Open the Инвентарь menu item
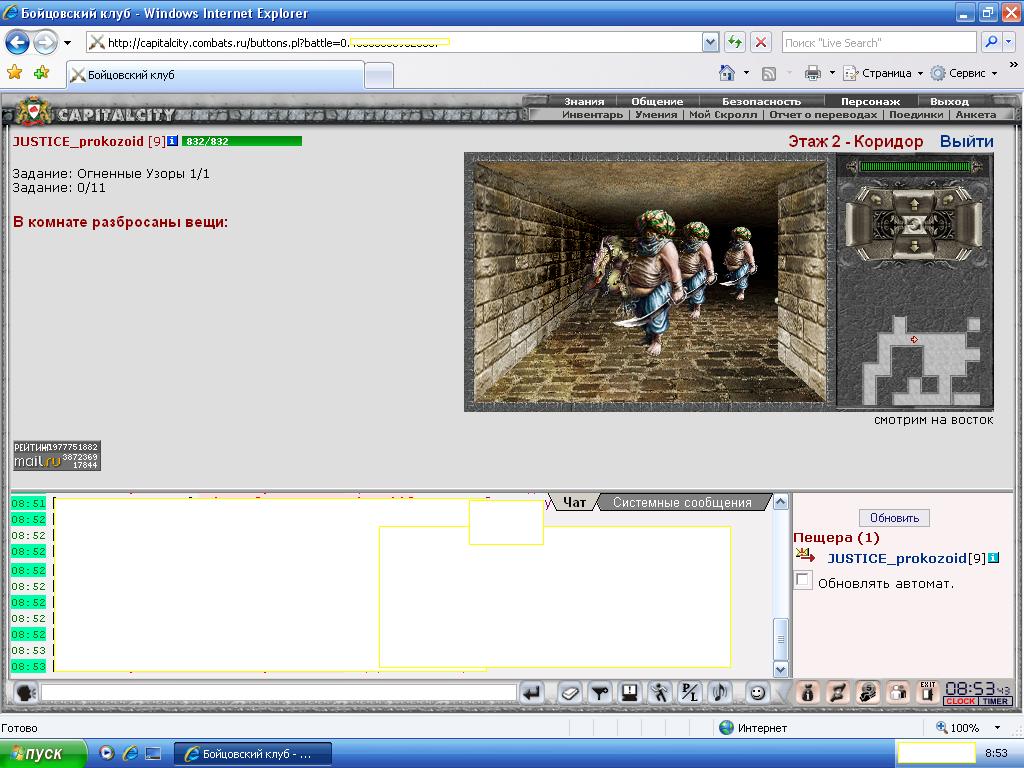Viewport: 1024px width, 768px height. pos(592,114)
